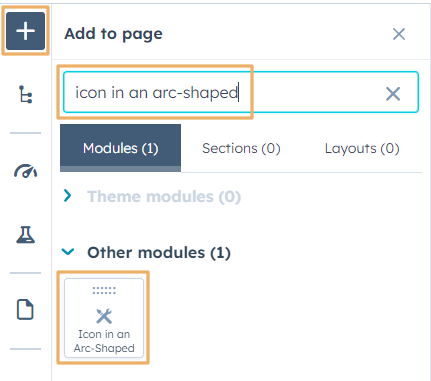Select the Test flask icon
This screenshot has width=431, height=381.
[25, 234]
